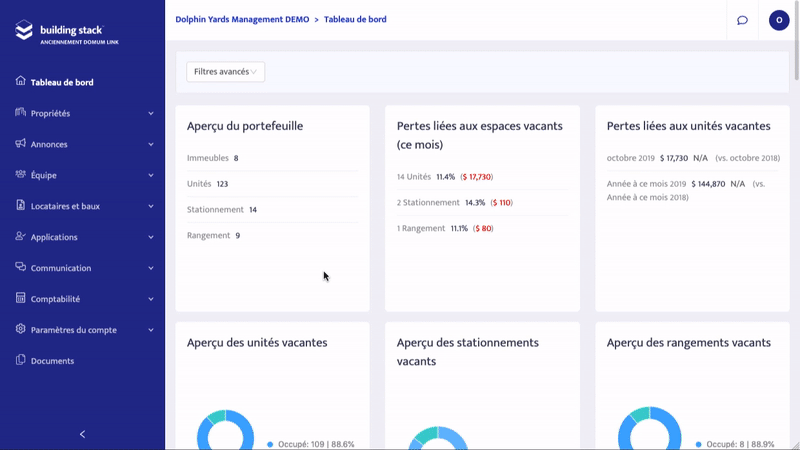Click the Annonces megaphone icon
Viewport: 800px width, 450px height.
pos(20,143)
